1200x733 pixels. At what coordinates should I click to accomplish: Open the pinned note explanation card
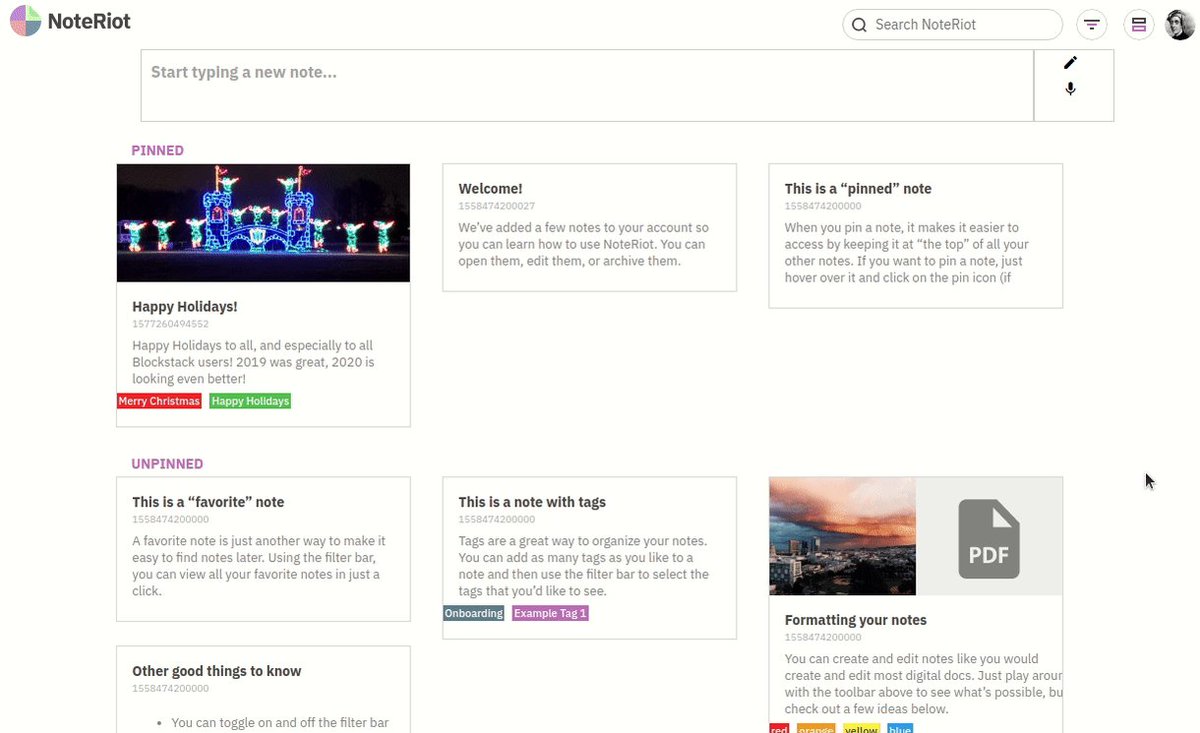(x=915, y=236)
